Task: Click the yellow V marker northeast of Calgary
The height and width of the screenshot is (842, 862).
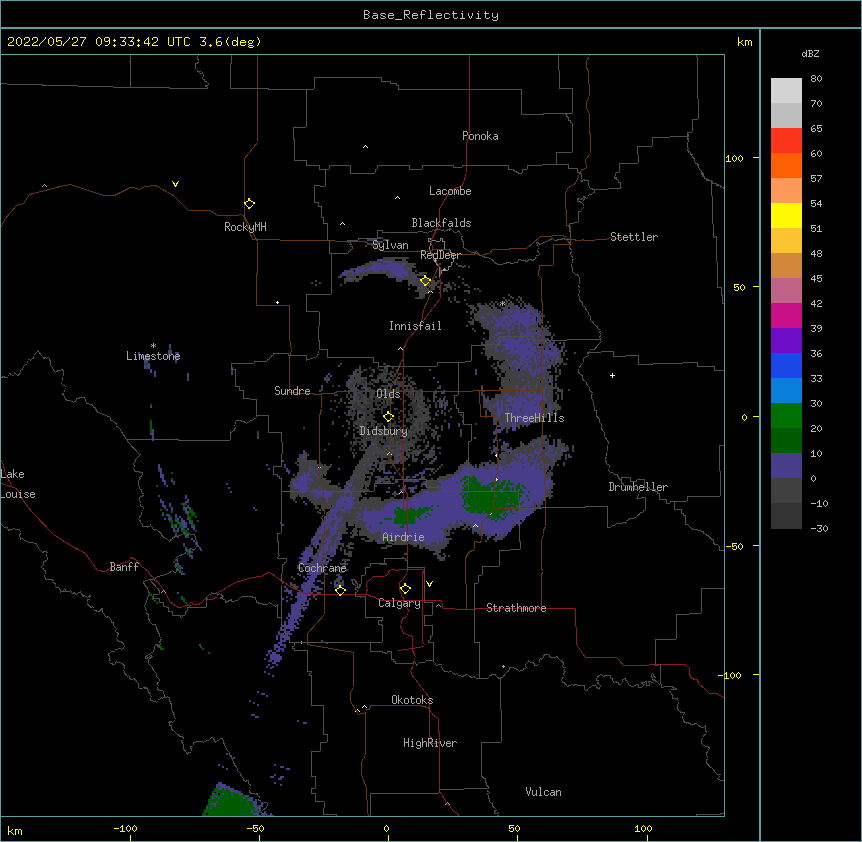Action: [429, 584]
